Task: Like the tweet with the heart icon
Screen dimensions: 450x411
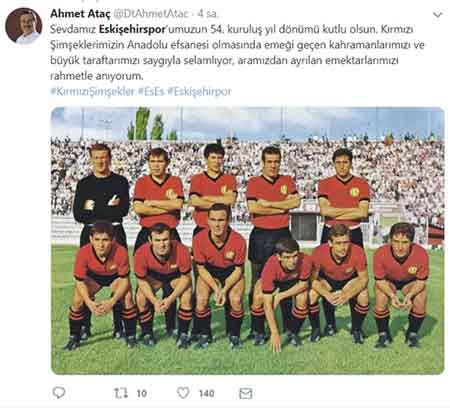Action: (x=183, y=393)
